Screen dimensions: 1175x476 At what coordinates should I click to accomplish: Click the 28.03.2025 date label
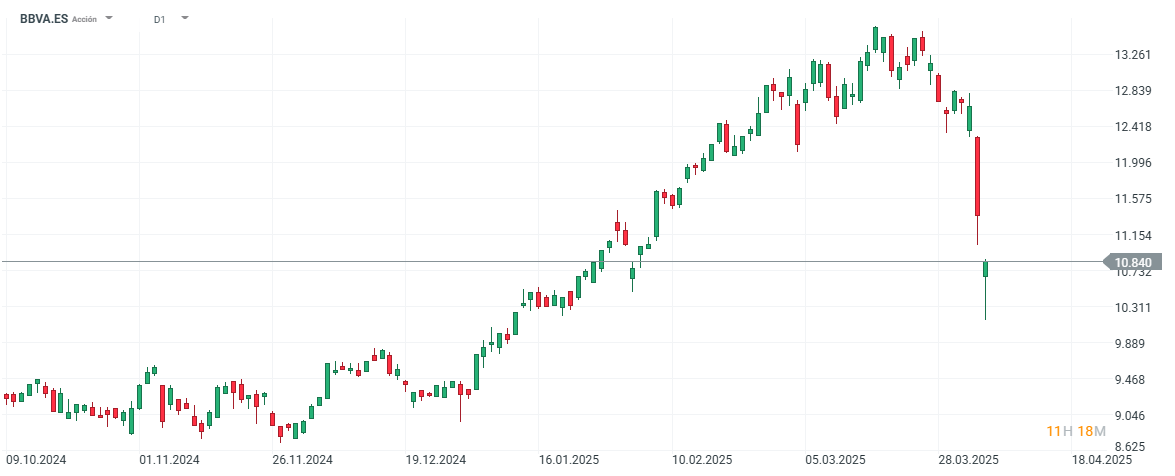(968, 459)
